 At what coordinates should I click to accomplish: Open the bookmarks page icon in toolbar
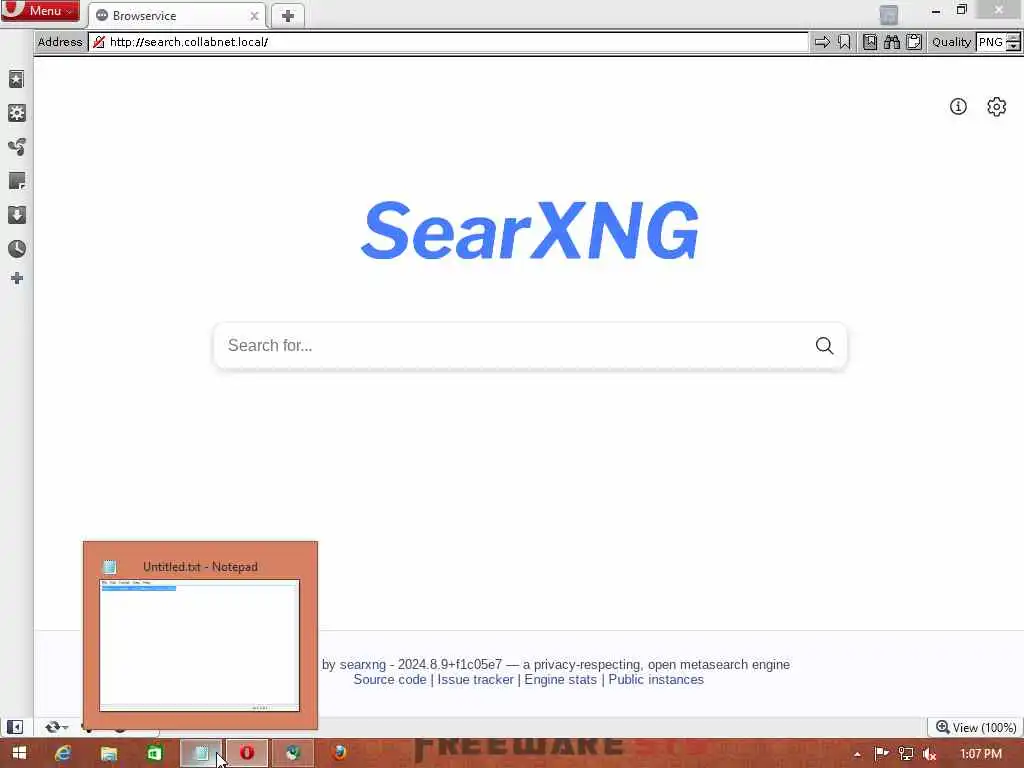(x=870, y=42)
